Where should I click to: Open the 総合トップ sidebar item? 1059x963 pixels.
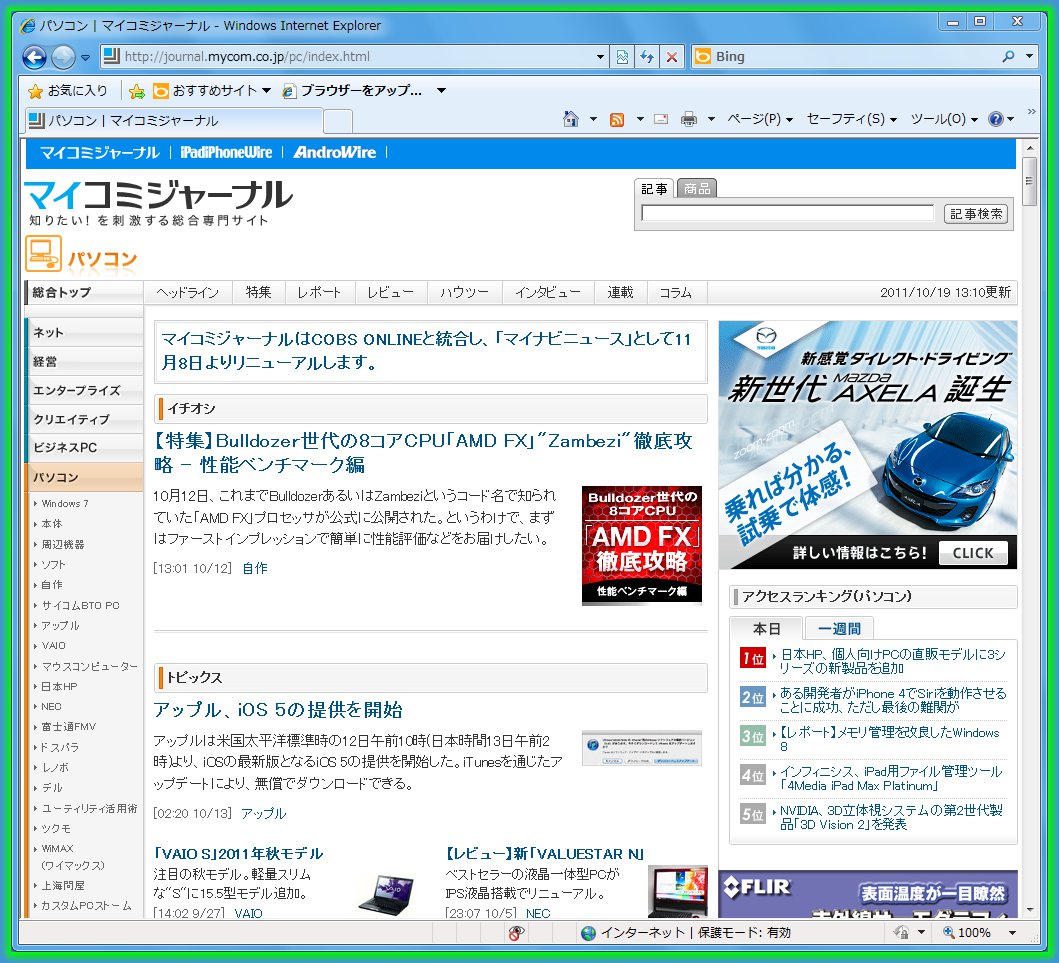pos(84,292)
